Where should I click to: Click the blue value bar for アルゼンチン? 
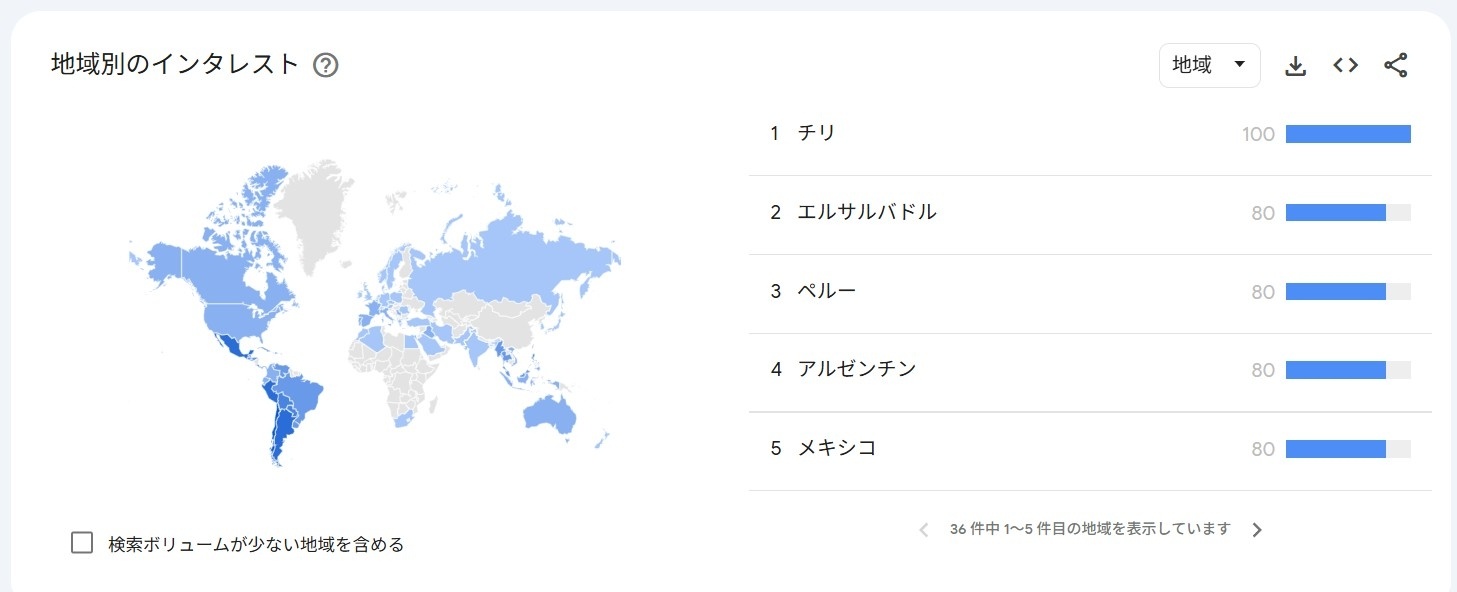(1337, 369)
